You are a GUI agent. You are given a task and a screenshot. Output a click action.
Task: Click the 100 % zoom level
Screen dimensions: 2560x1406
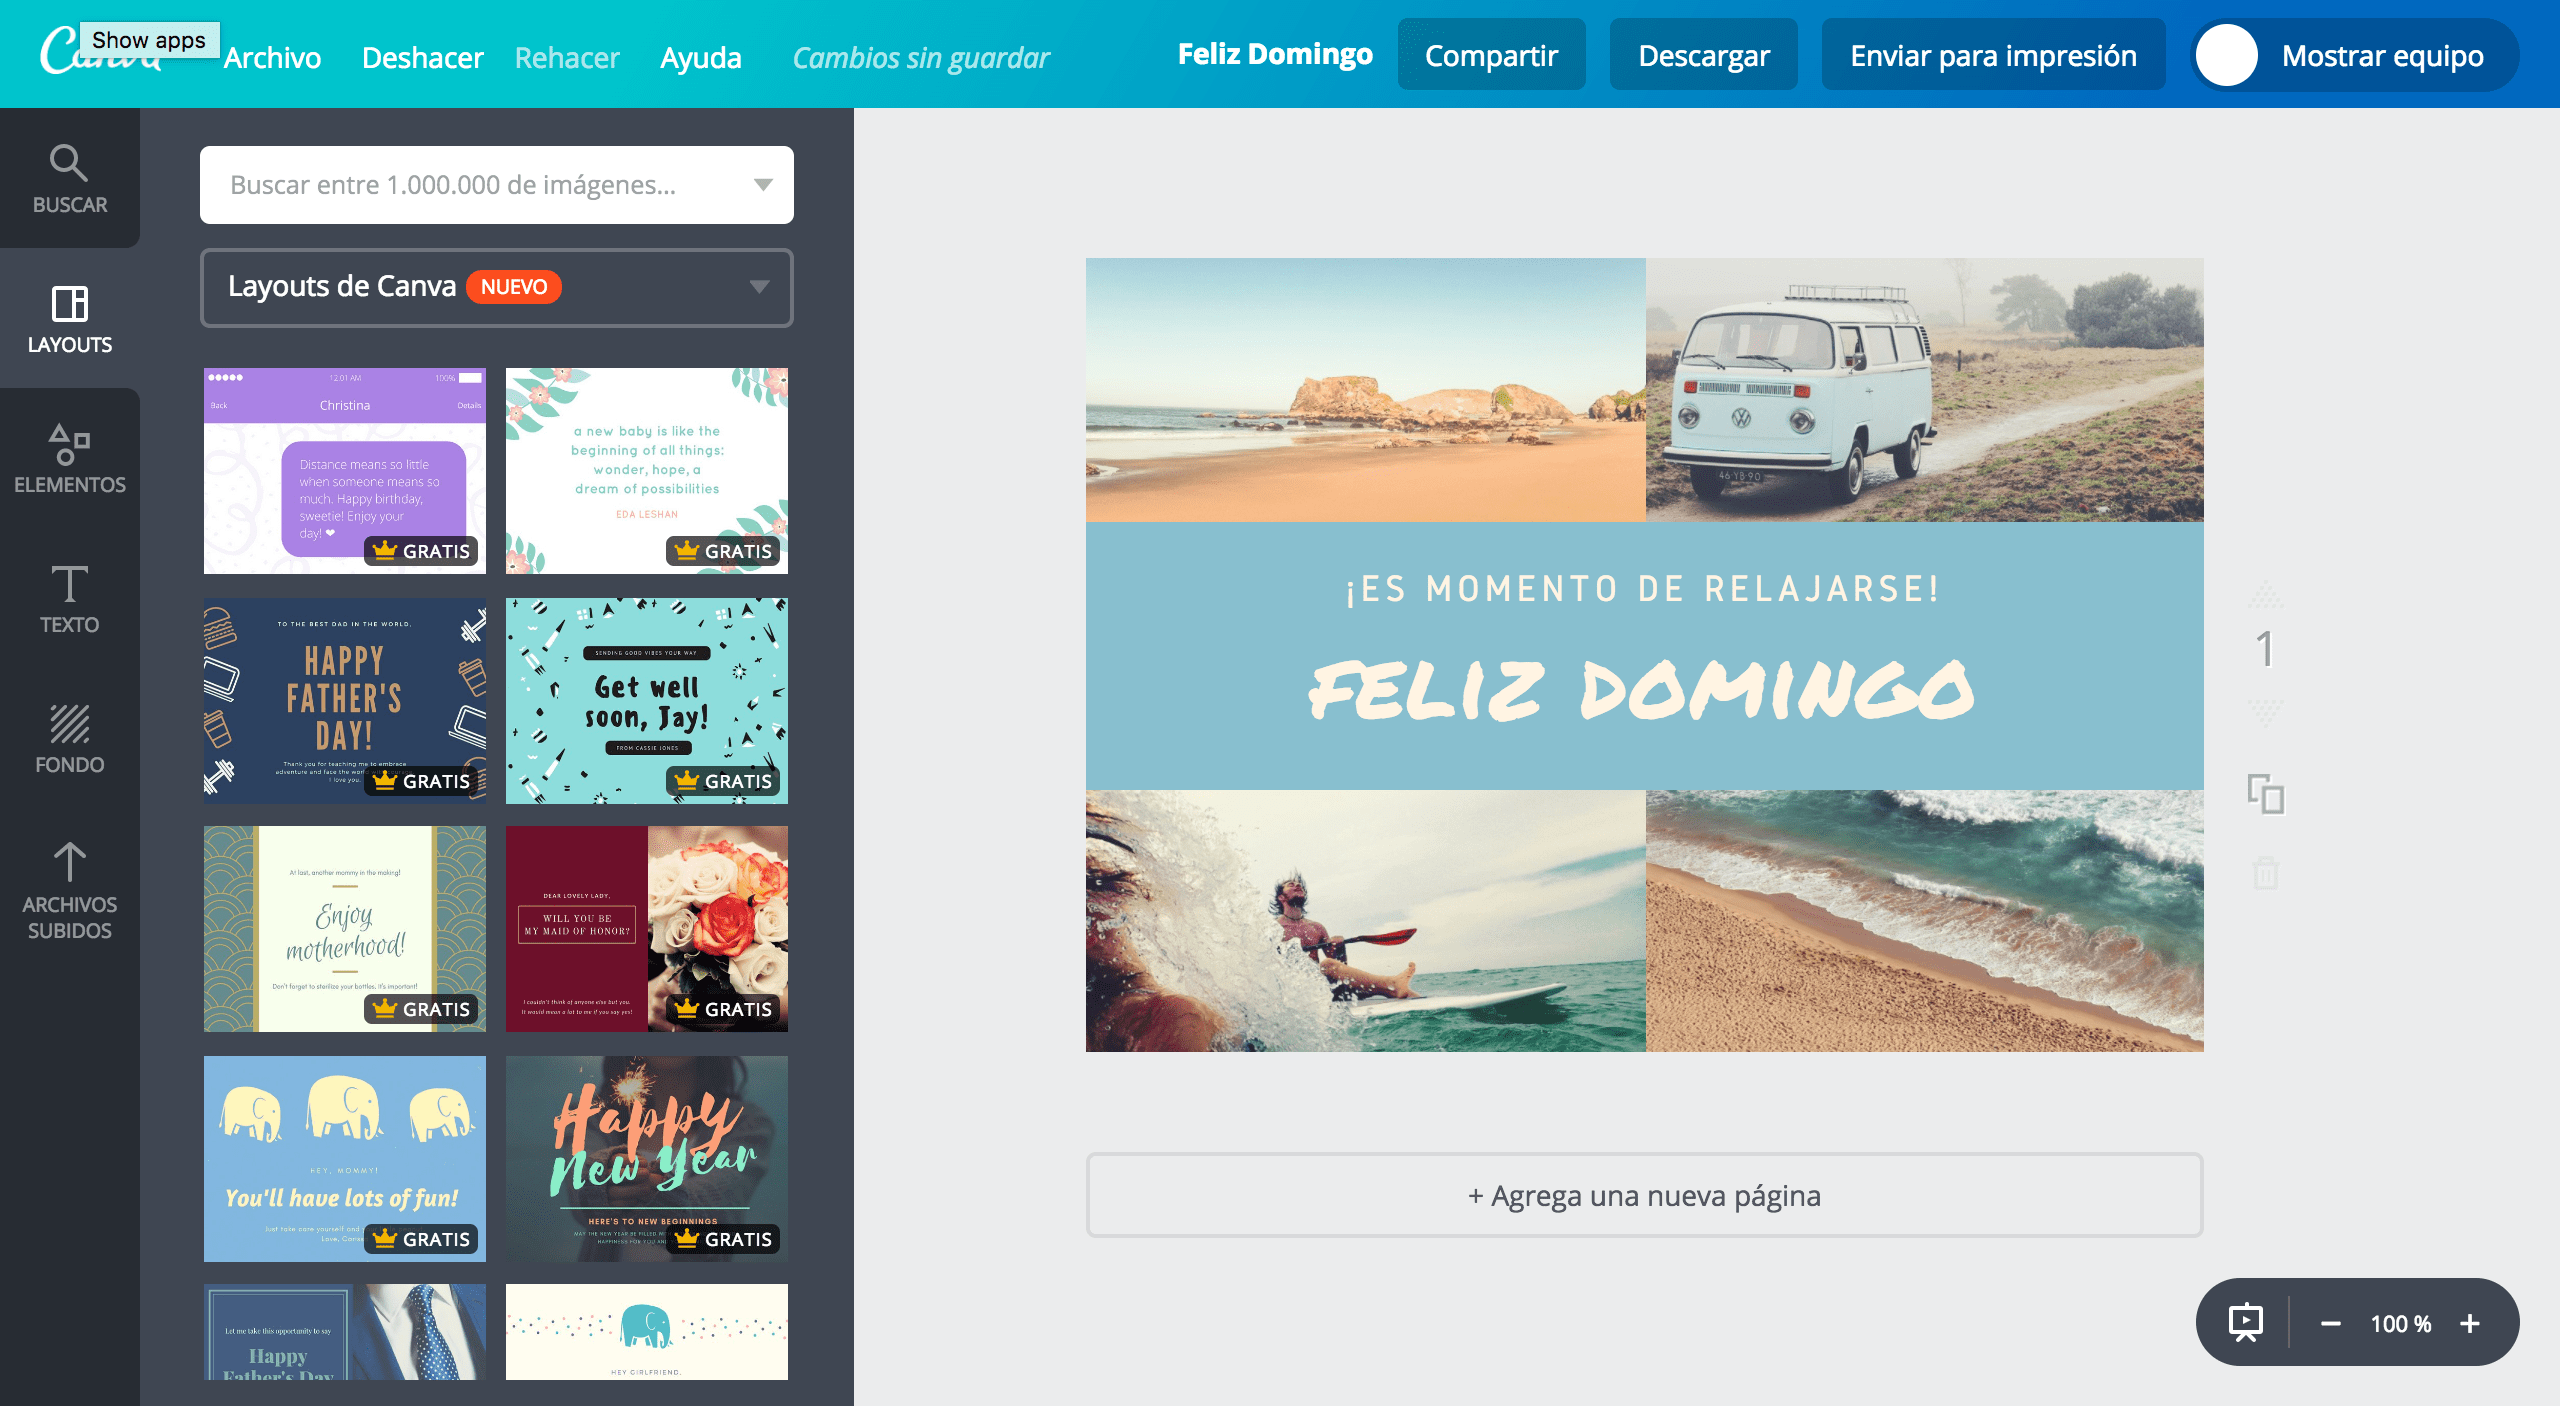tap(2400, 1323)
